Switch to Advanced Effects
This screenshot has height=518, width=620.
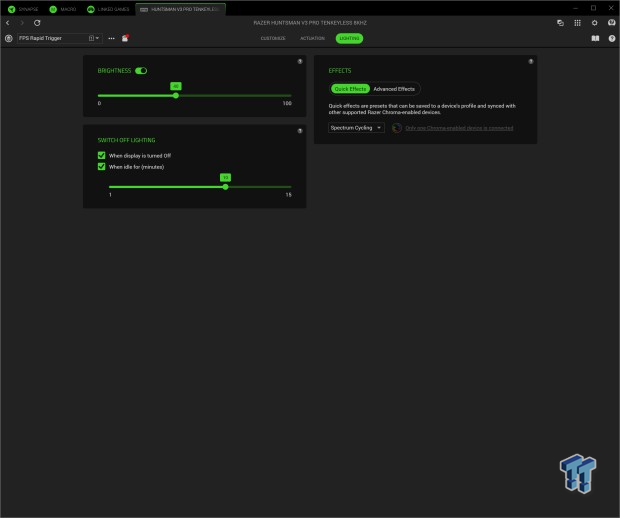pyautogui.click(x=394, y=89)
